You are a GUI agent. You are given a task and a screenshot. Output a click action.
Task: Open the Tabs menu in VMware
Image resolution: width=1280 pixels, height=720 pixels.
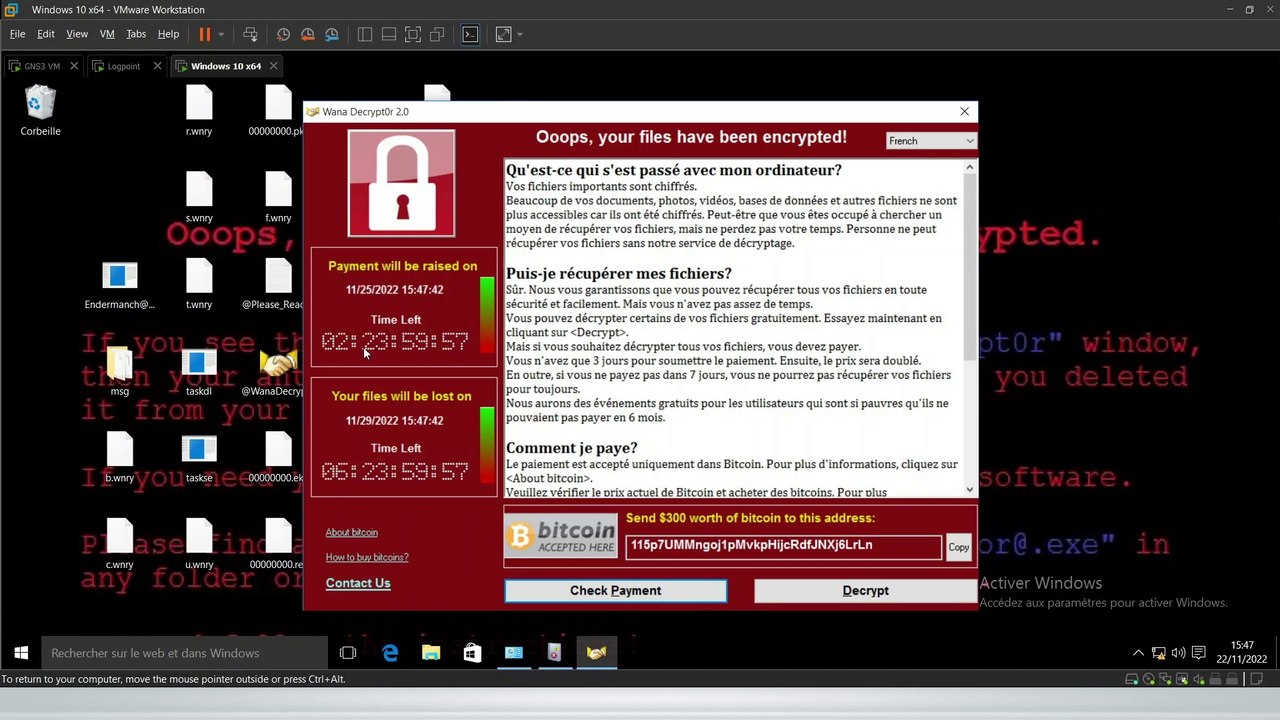pos(136,34)
